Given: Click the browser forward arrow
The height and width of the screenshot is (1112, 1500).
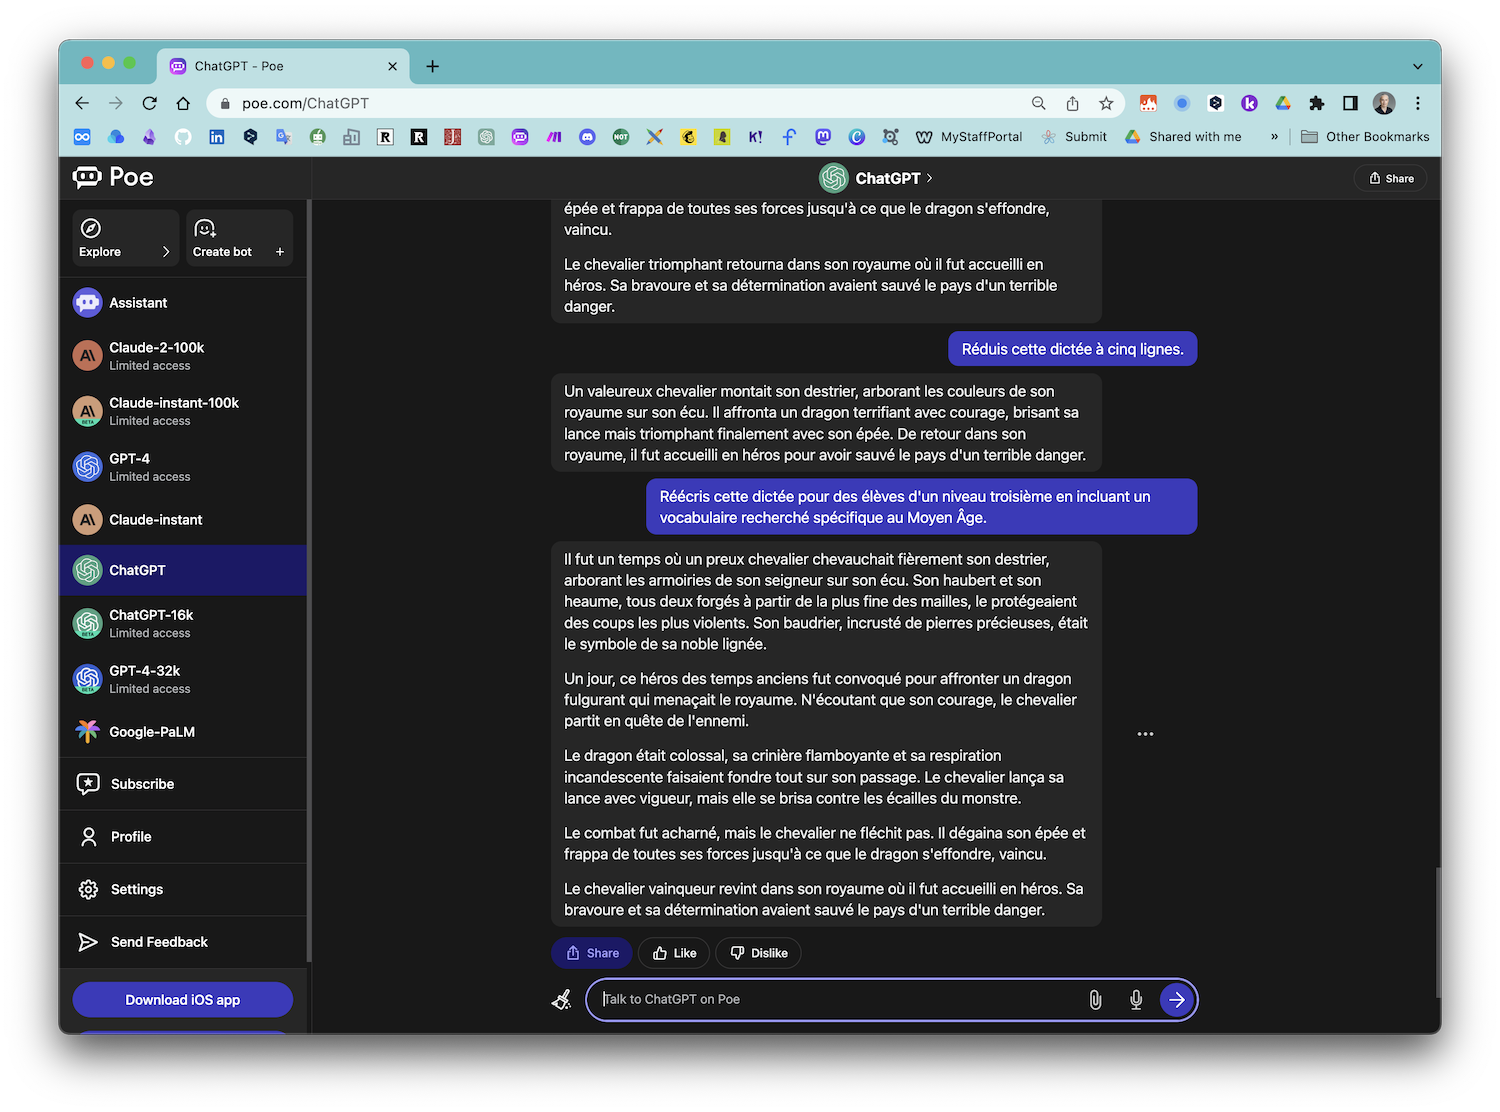Looking at the screenshot, I should click(x=116, y=103).
